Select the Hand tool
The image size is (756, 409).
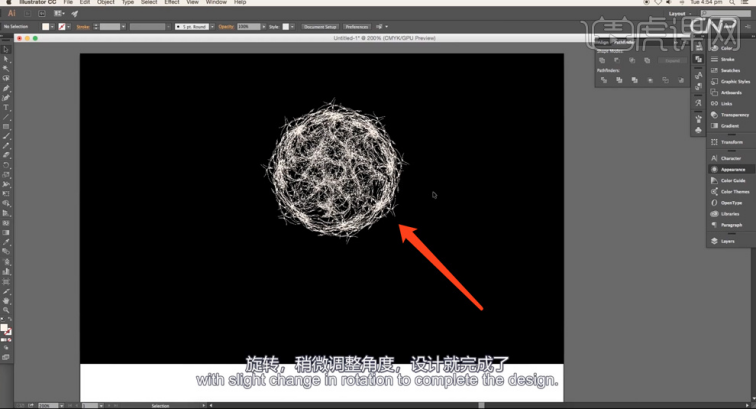point(6,300)
